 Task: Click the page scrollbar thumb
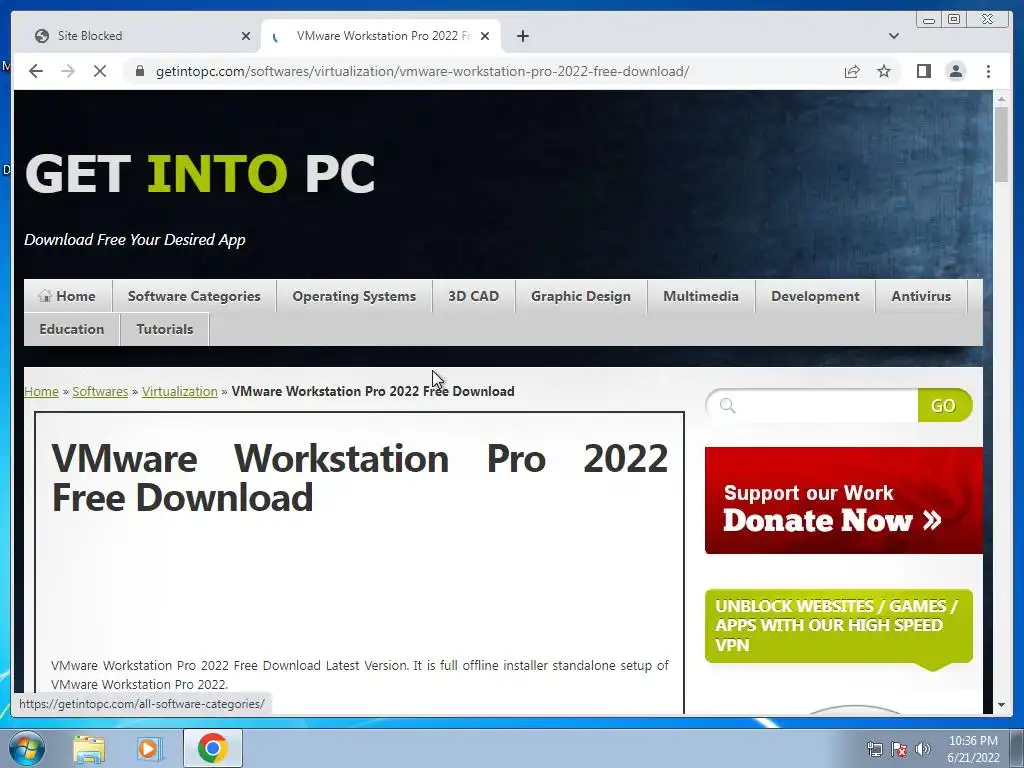pos(1001,144)
